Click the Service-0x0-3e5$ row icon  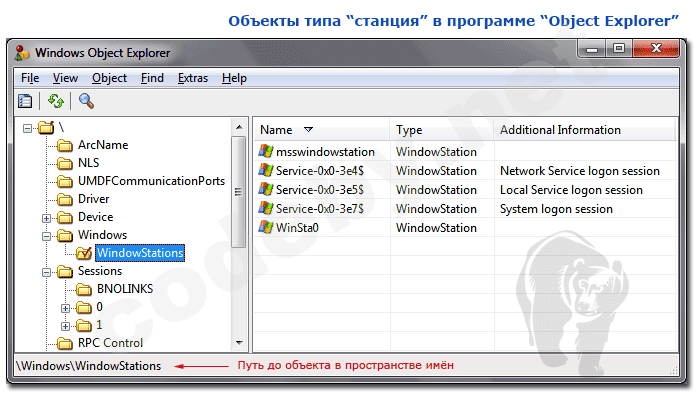[265, 189]
